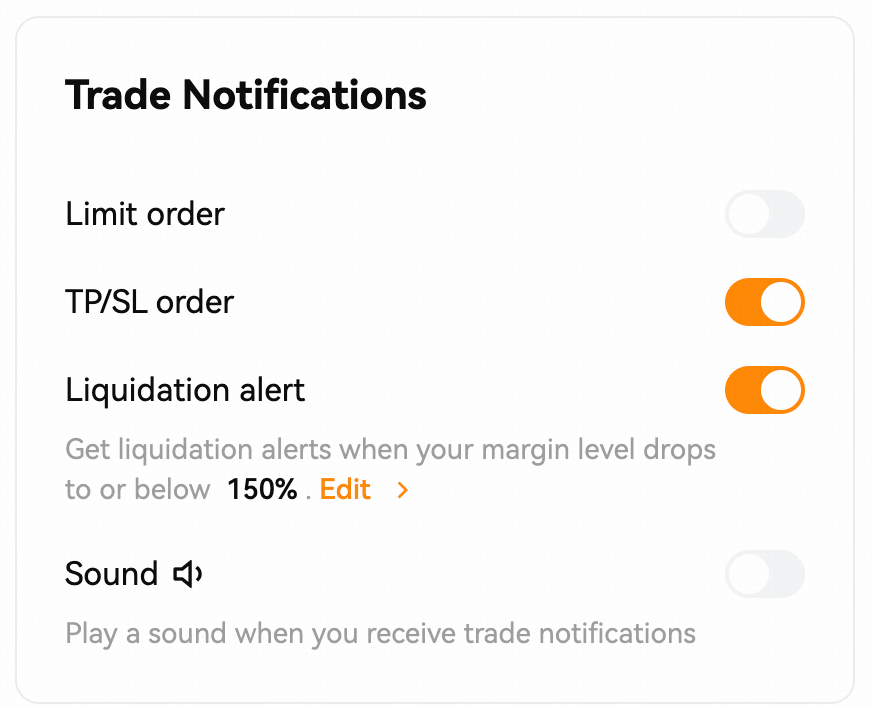Click the orange chevron after Edit
The image size is (873, 708).
(x=403, y=490)
